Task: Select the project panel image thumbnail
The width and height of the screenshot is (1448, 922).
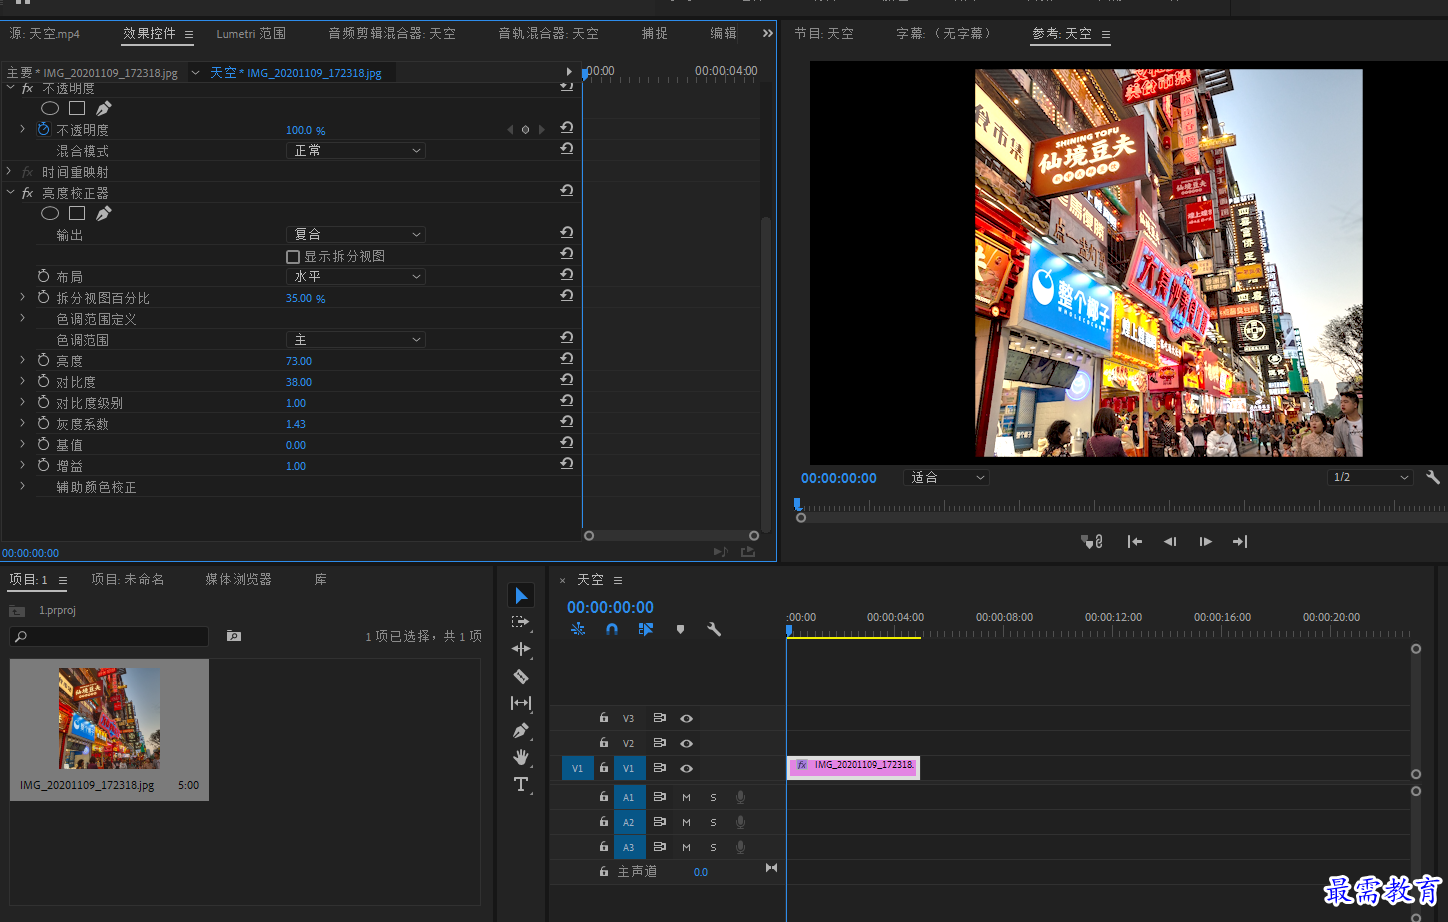Action: coord(109,718)
